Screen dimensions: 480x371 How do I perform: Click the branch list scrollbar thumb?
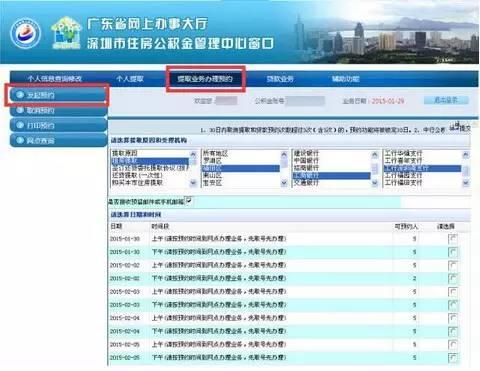click(466, 170)
